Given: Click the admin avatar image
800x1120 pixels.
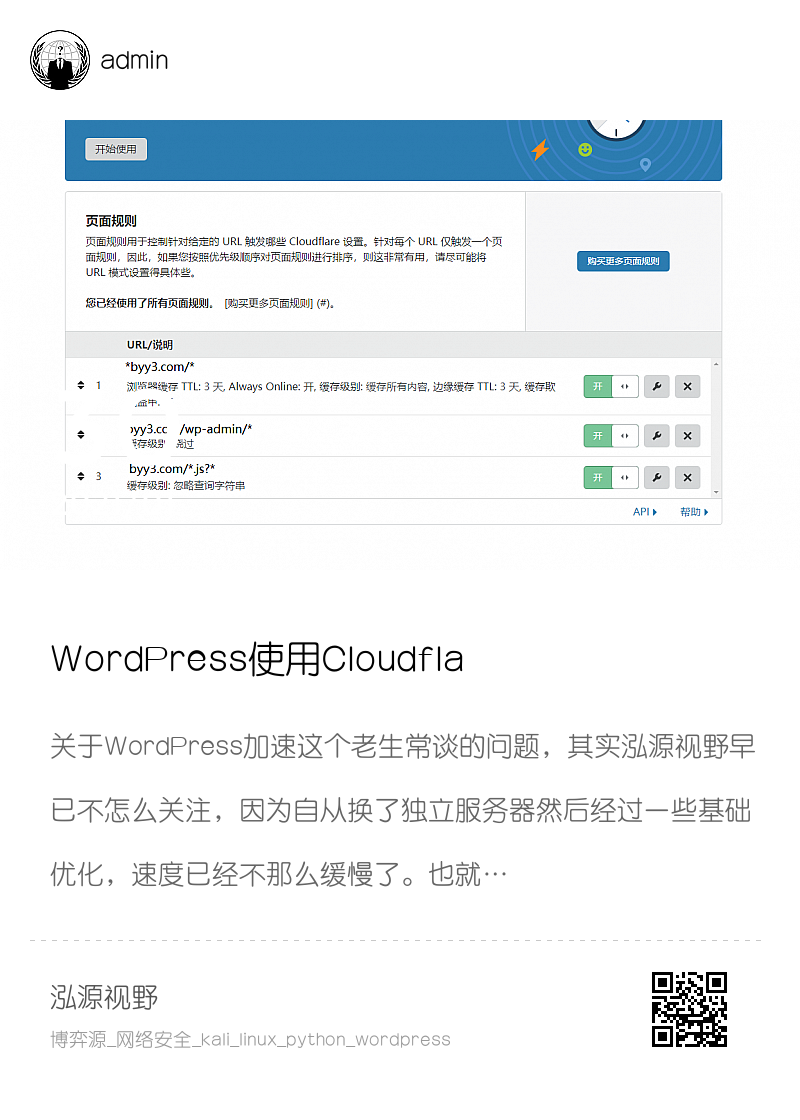Looking at the screenshot, I should [60, 60].
